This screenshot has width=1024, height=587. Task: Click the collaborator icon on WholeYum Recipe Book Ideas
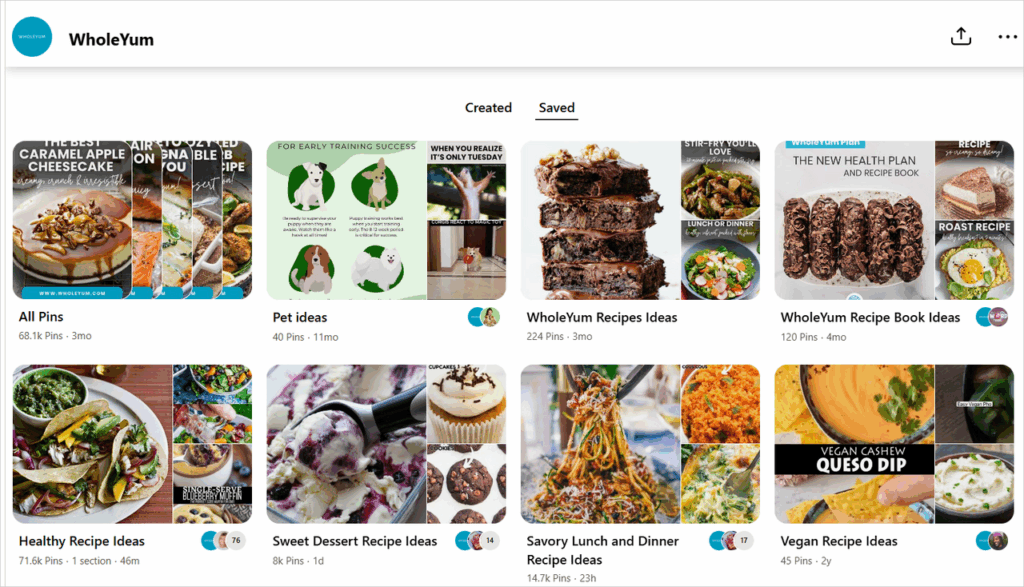pos(988,316)
